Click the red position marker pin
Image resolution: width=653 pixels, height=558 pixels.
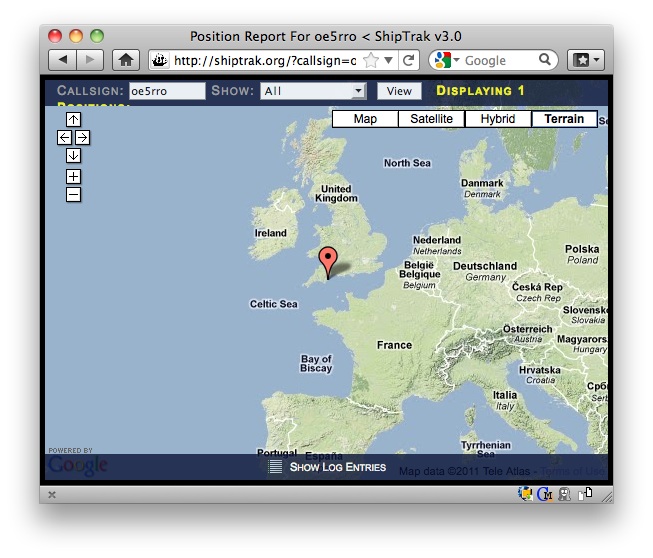(x=328, y=262)
